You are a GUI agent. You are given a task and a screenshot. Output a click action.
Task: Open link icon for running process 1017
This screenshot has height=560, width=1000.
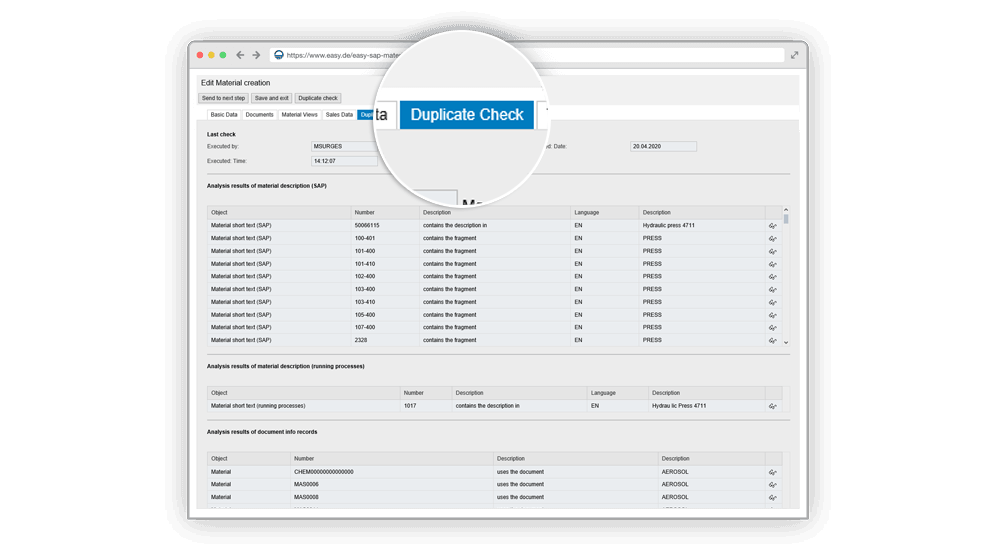[772, 406]
